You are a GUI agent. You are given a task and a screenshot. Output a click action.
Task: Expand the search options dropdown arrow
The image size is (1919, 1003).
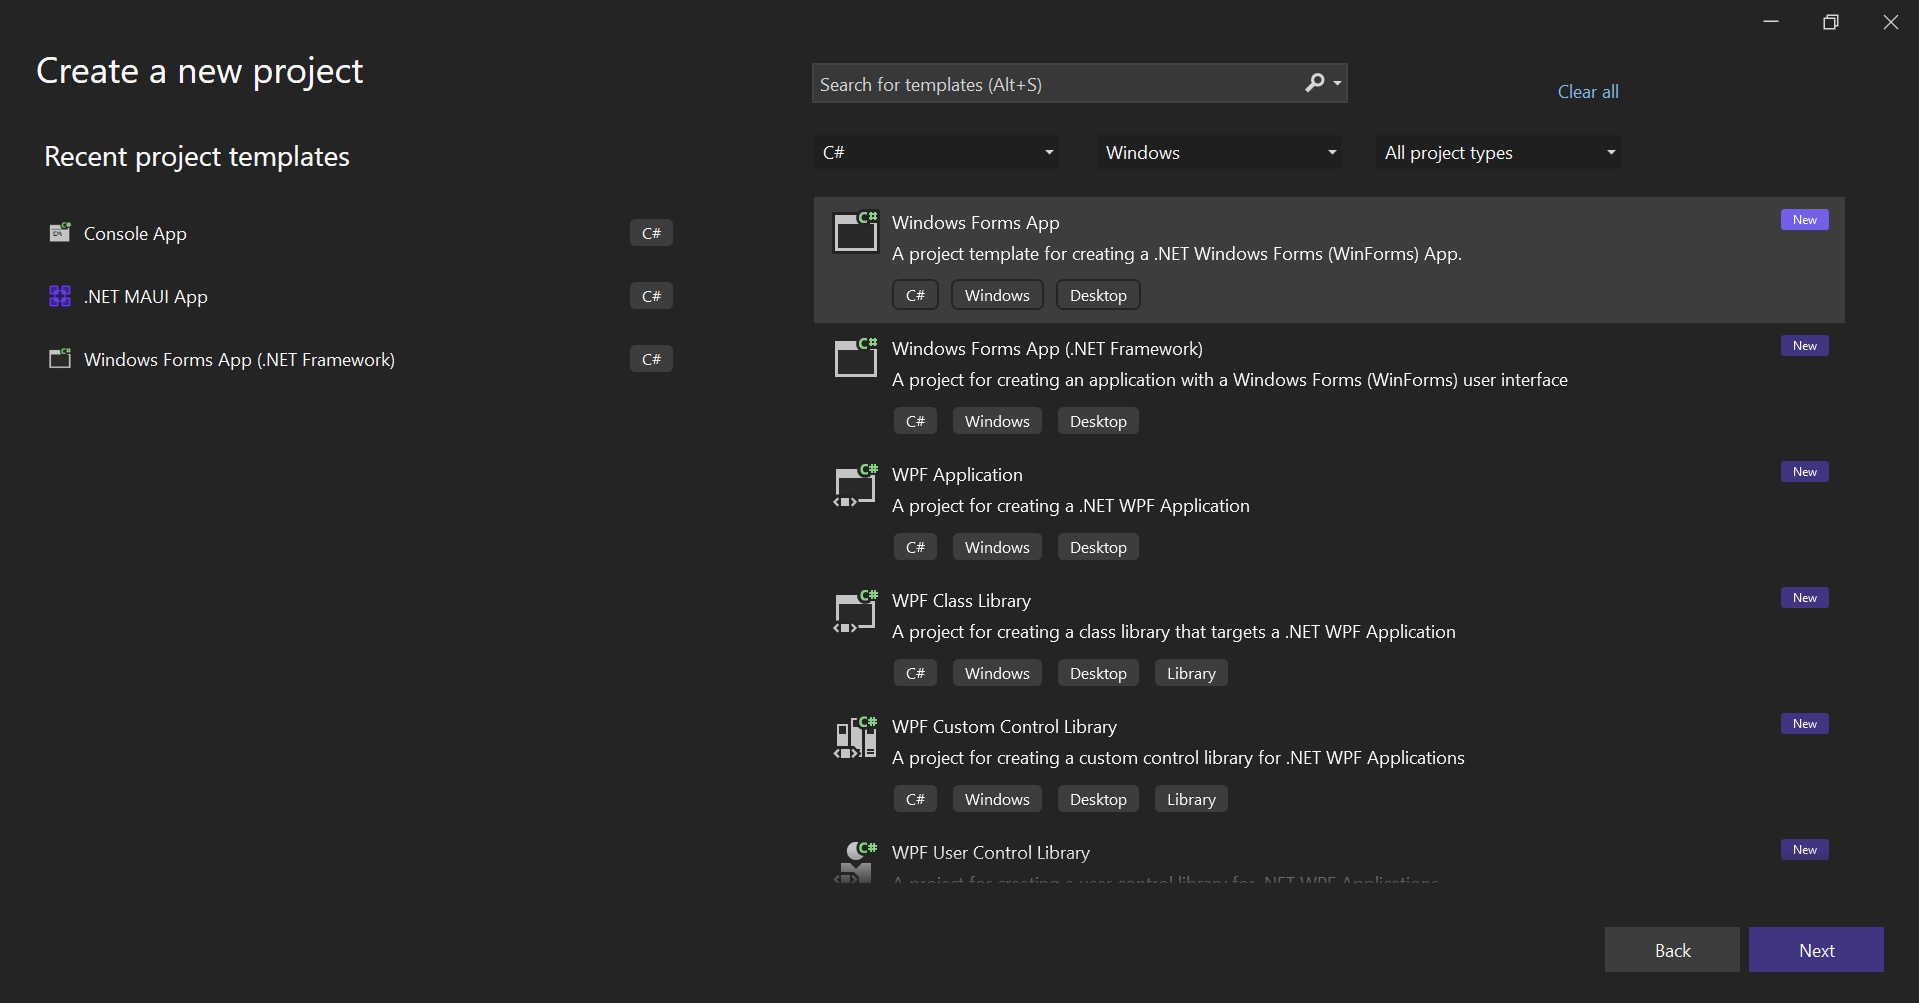coord(1337,84)
